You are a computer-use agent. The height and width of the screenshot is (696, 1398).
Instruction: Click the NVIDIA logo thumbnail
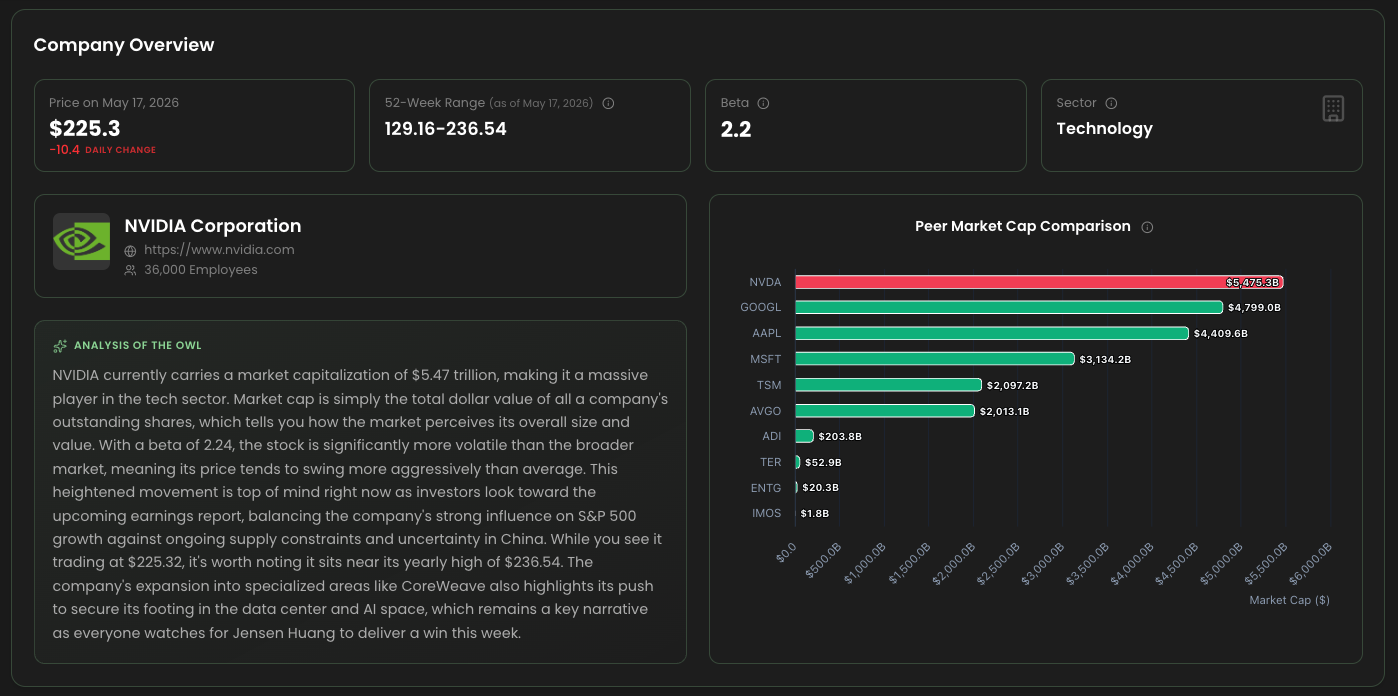pos(81,241)
